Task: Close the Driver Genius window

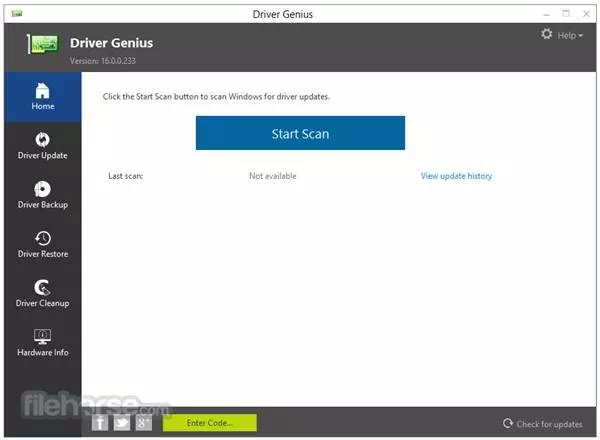Action: [x=586, y=14]
